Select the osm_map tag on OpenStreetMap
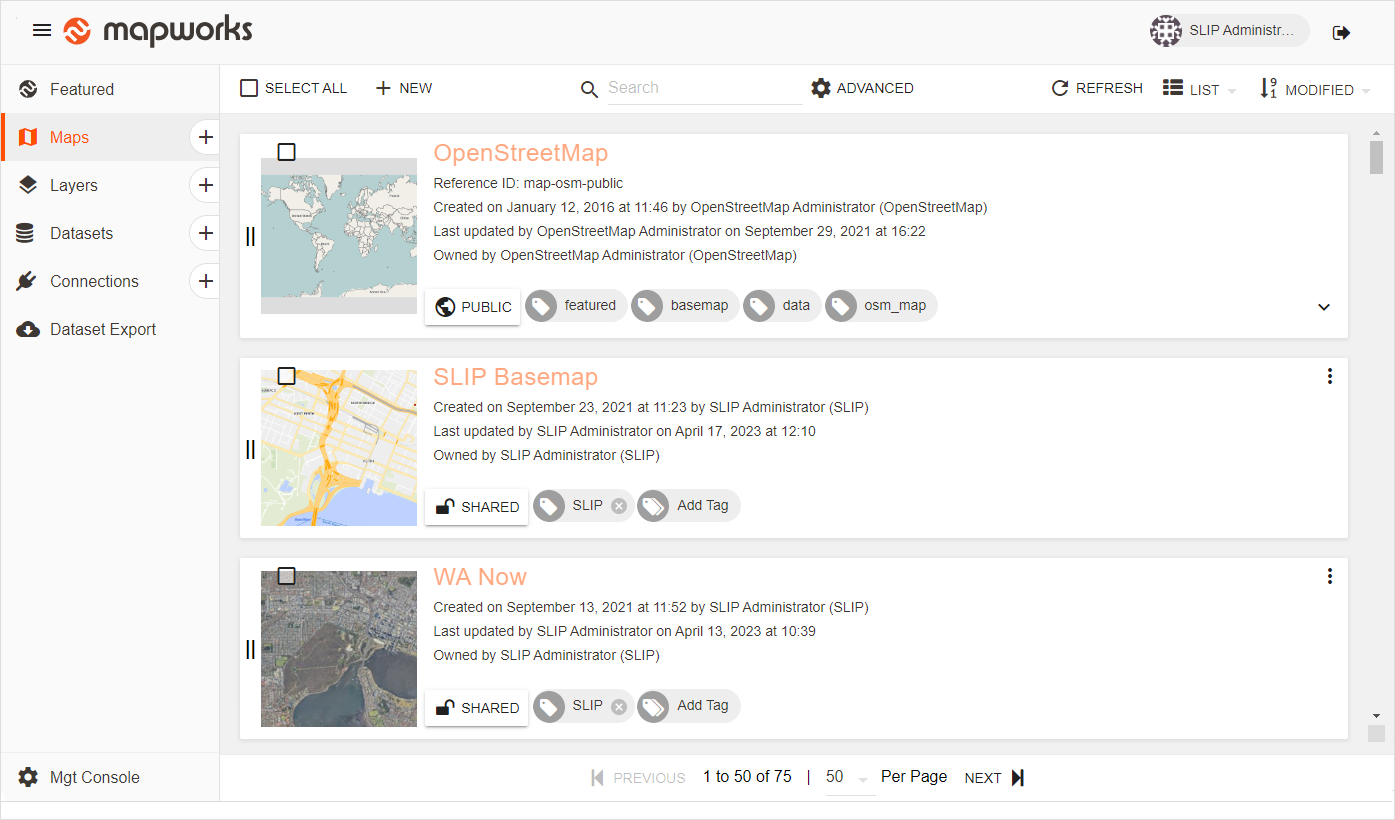This screenshot has width=1395, height=820. click(882, 306)
